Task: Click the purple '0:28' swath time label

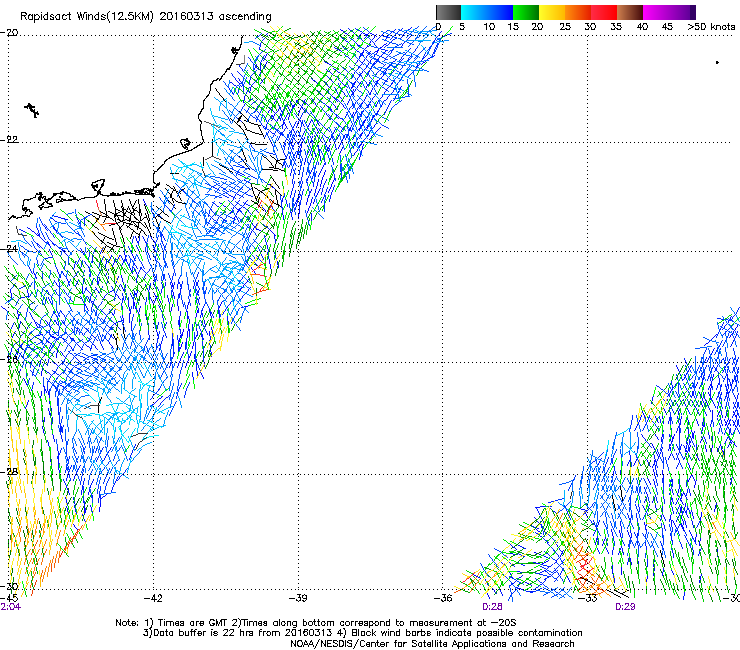Action: pos(492,607)
